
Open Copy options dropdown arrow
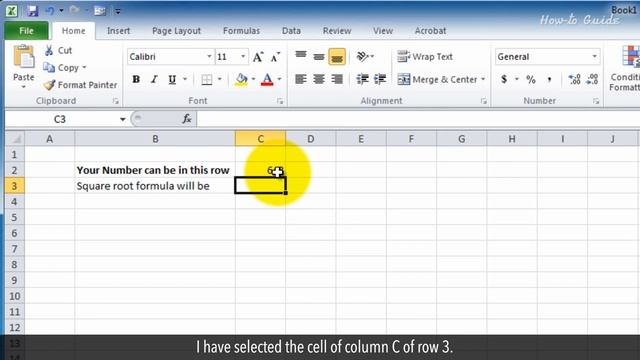(84, 68)
